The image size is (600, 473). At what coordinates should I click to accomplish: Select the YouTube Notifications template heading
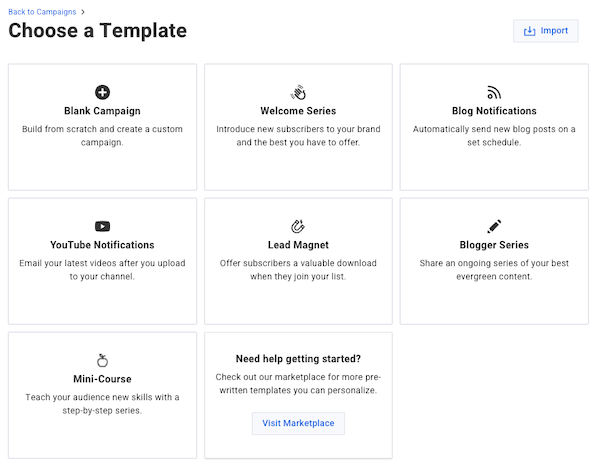click(x=102, y=245)
